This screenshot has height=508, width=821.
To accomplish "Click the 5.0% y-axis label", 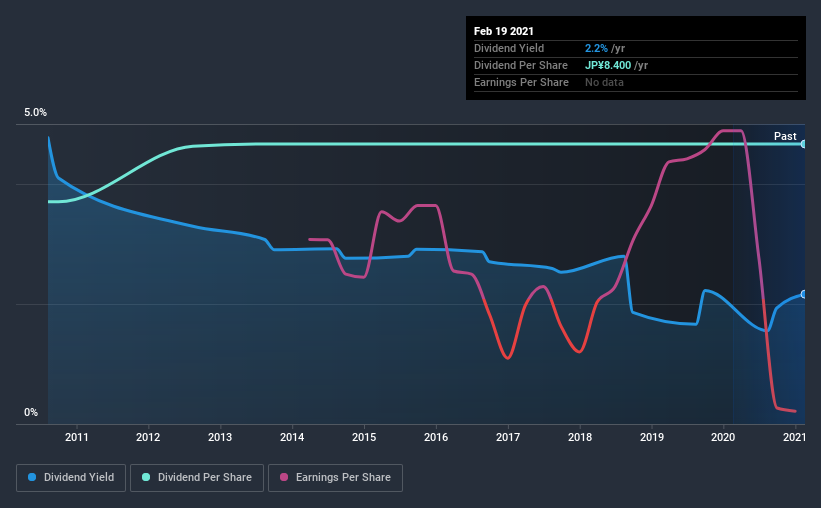I will tap(35, 113).
